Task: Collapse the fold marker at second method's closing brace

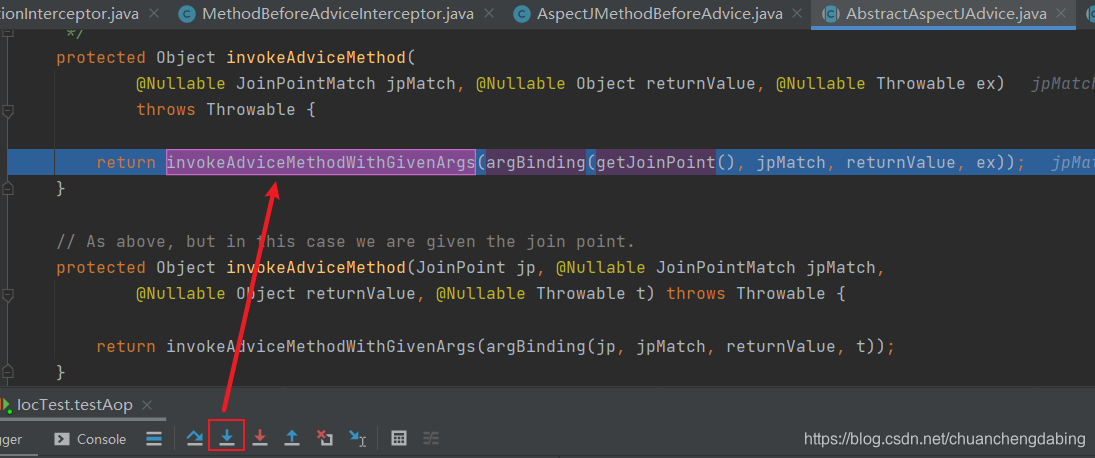Action: coord(8,372)
